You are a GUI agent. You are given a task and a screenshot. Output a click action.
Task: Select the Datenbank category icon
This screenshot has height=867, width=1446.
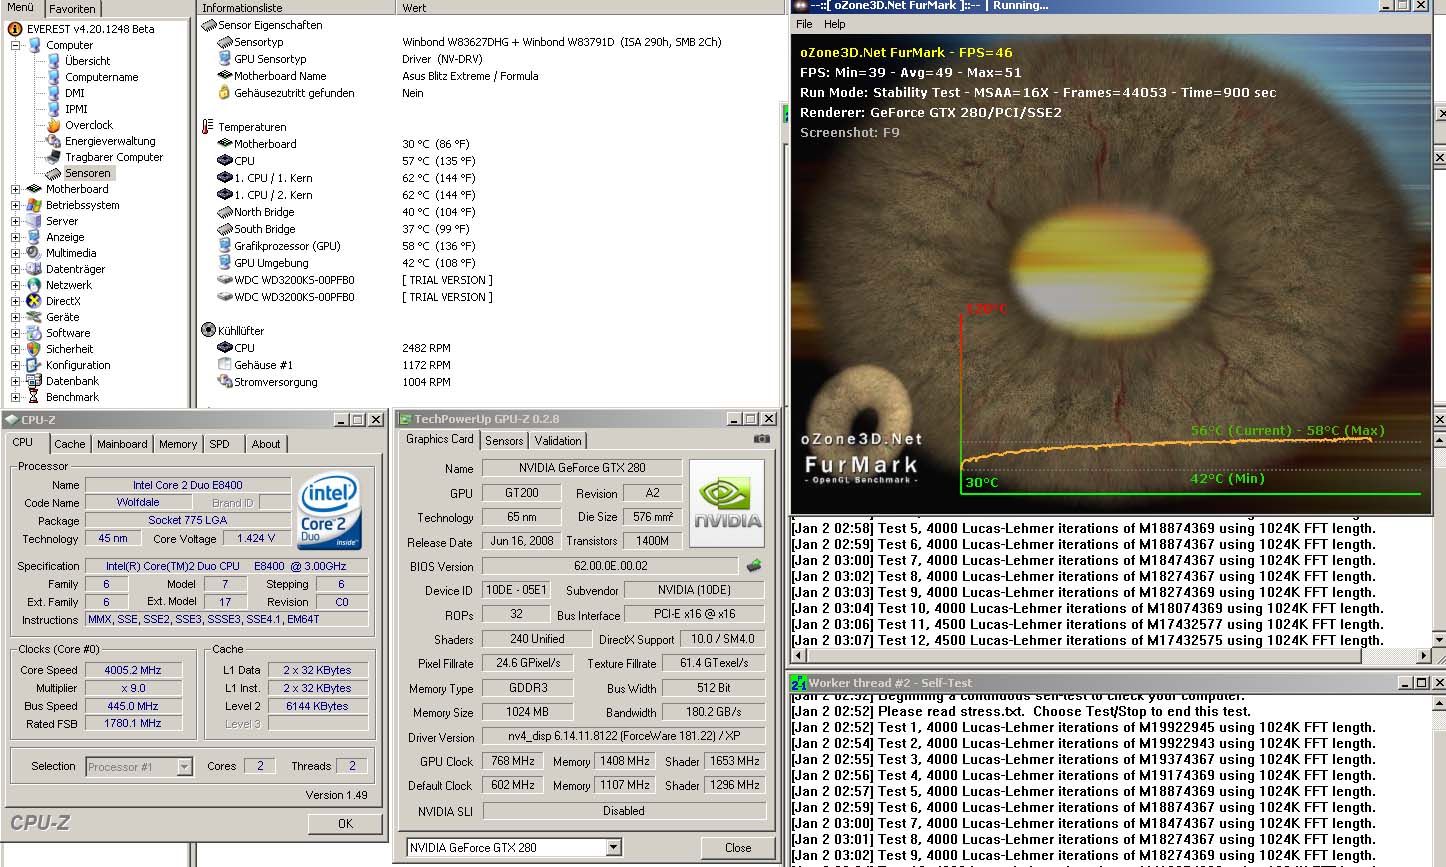[34, 381]
